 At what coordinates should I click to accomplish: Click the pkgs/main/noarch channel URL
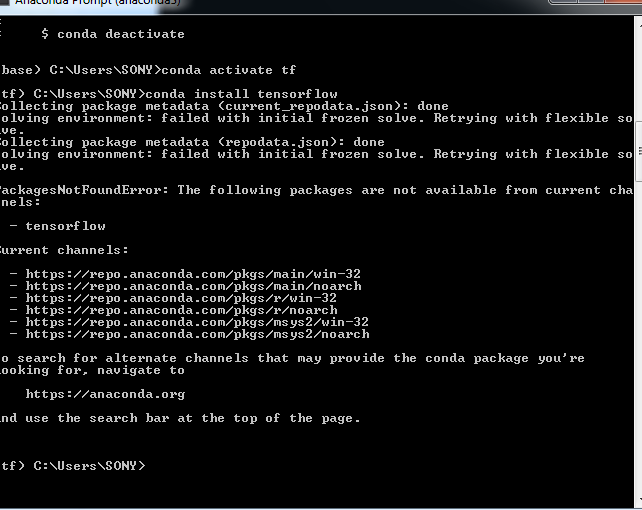tap(193, 286)
